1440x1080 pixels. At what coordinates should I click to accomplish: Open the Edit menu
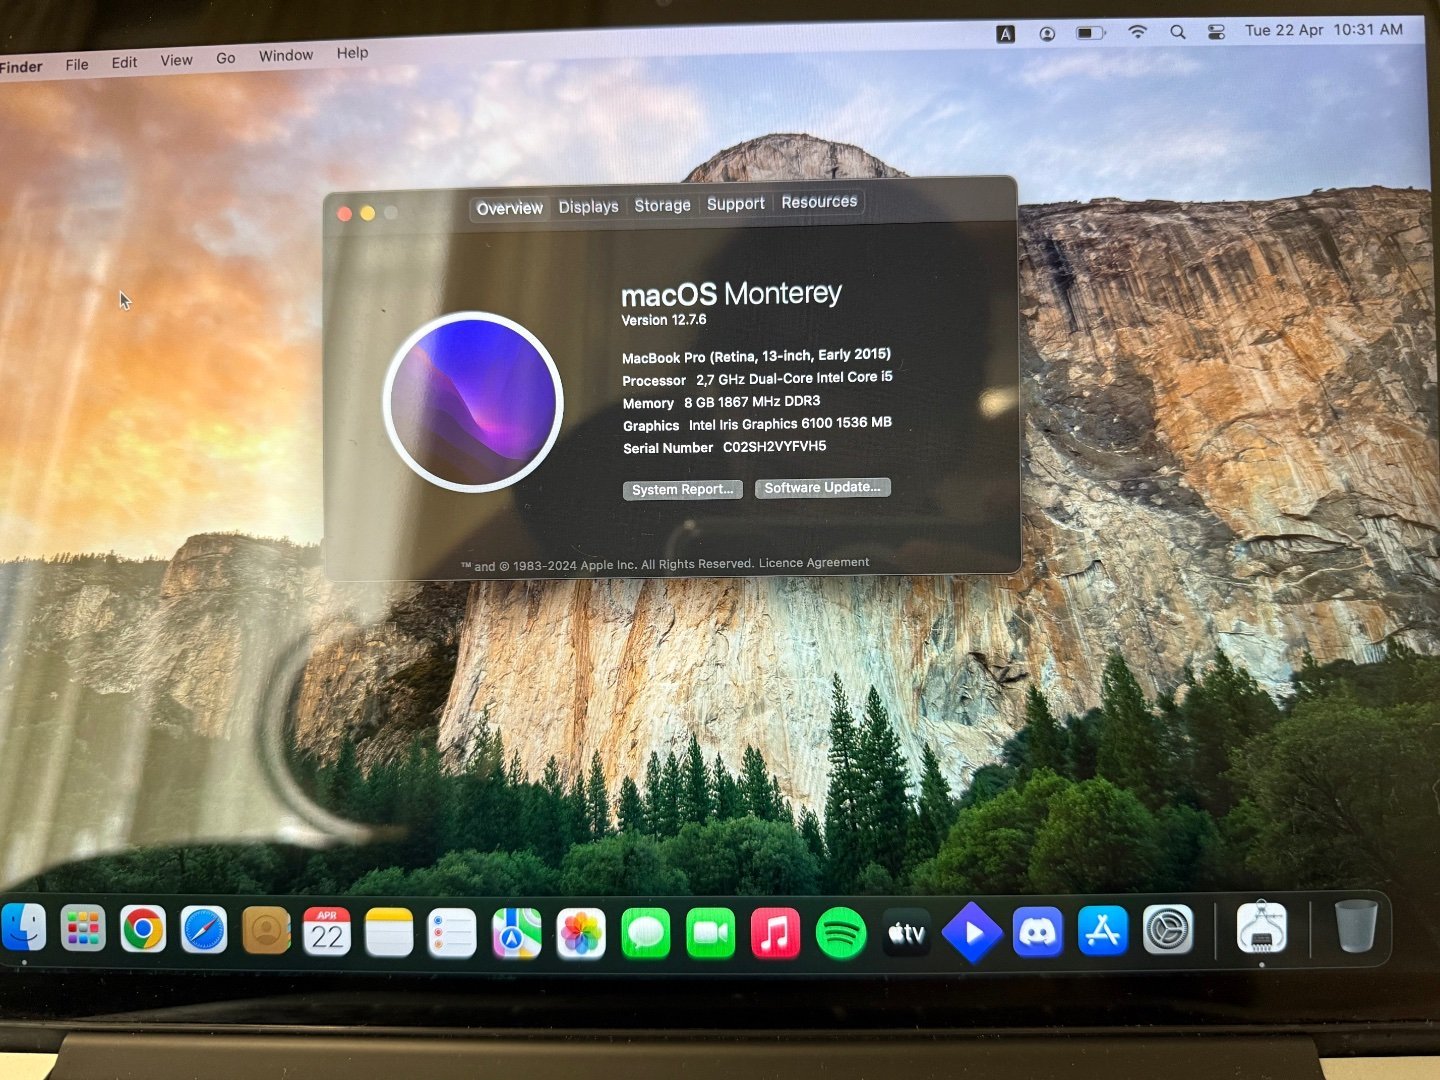[x=124, y=62]
